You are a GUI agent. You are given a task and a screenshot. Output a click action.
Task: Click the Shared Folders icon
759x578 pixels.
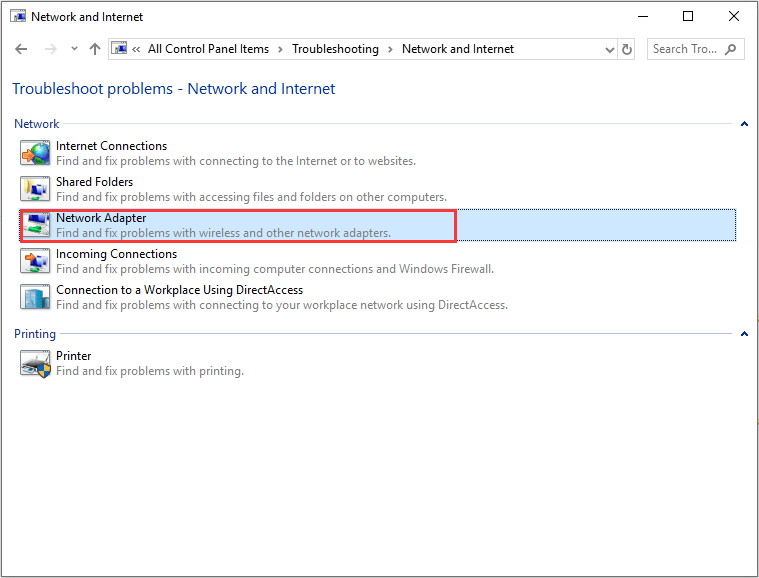[35, 189]
